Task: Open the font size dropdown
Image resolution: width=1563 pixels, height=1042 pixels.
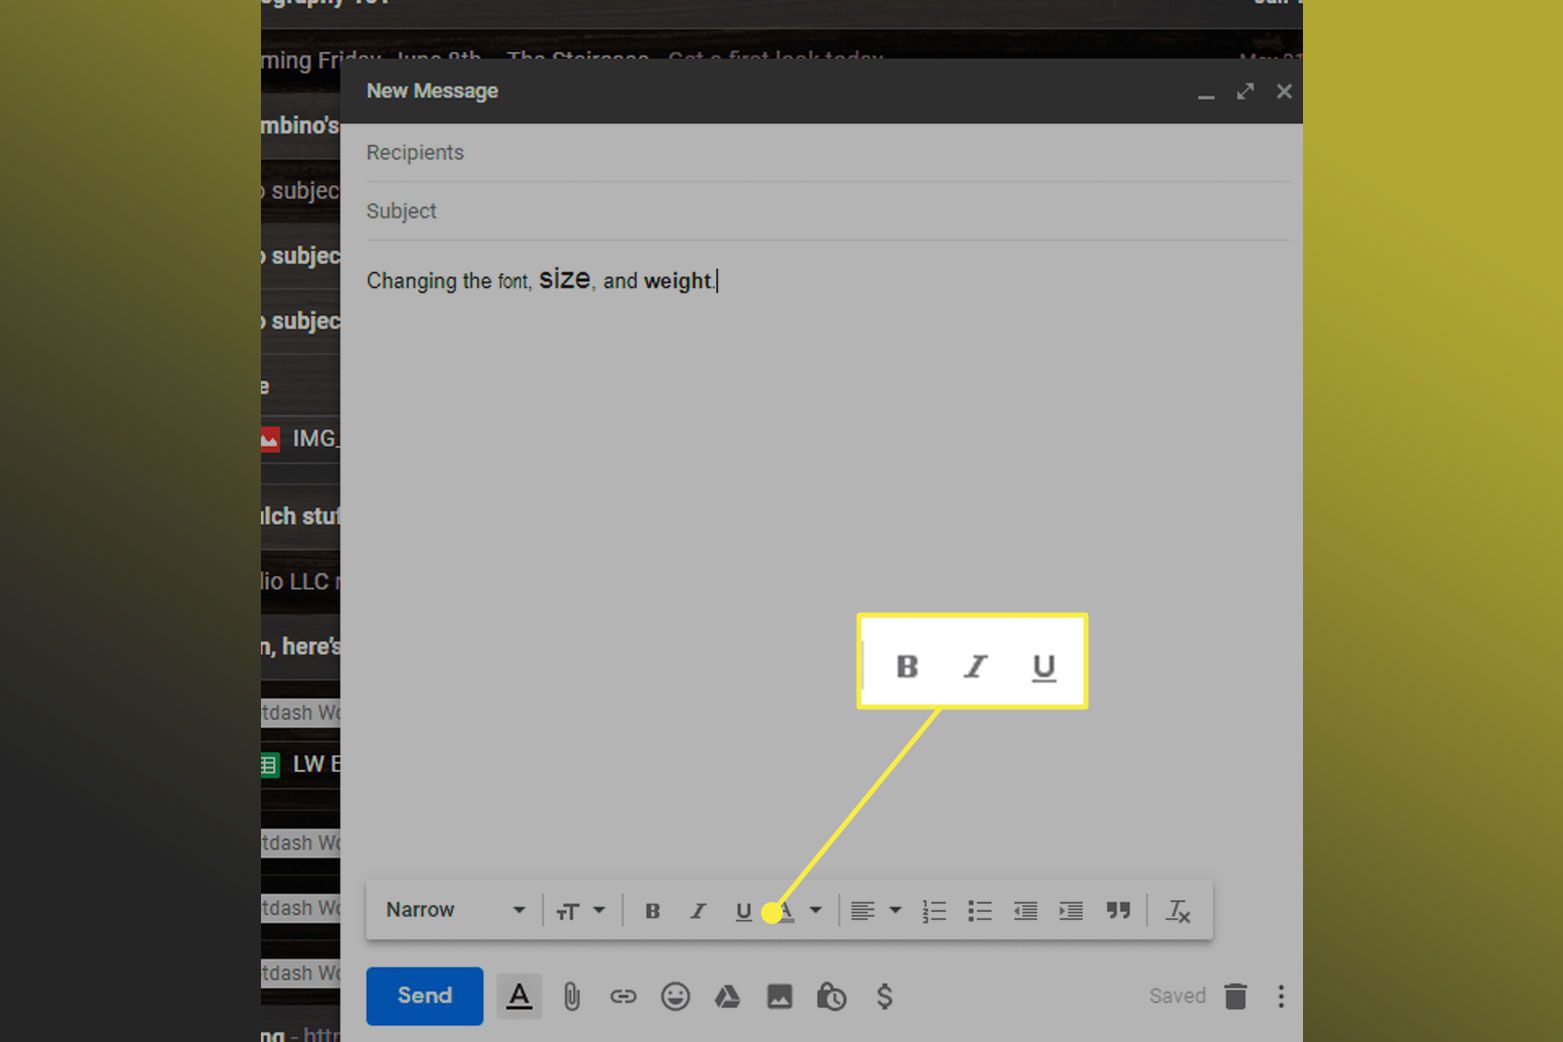Action: (x=581, y=910)
